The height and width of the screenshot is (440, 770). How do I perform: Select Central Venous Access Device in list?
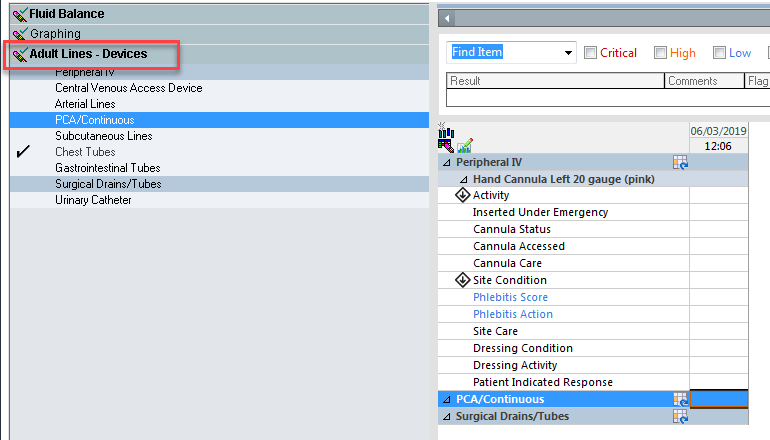(x=129, y=88)
